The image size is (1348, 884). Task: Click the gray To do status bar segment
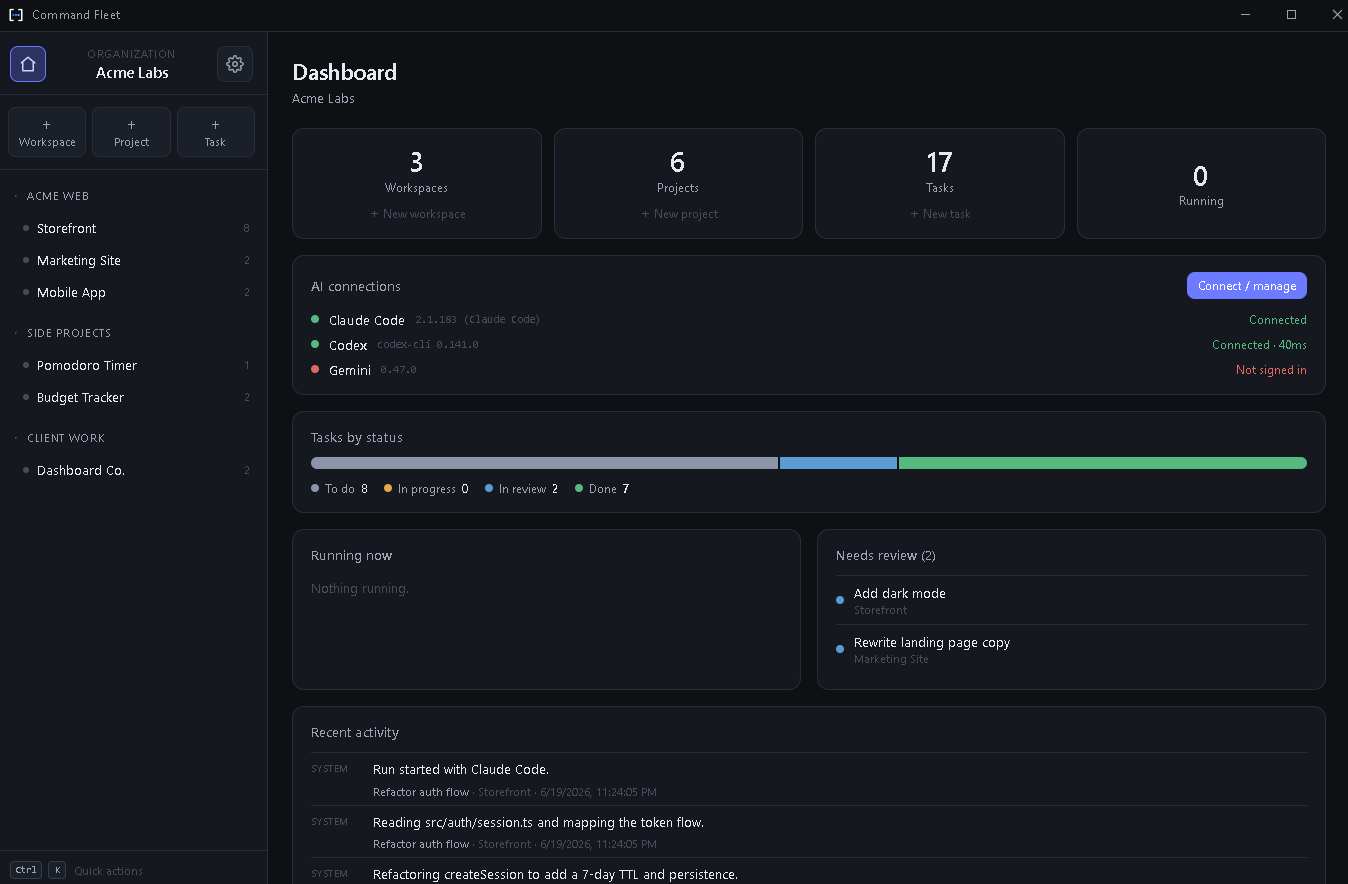click(x=544, y=463)
